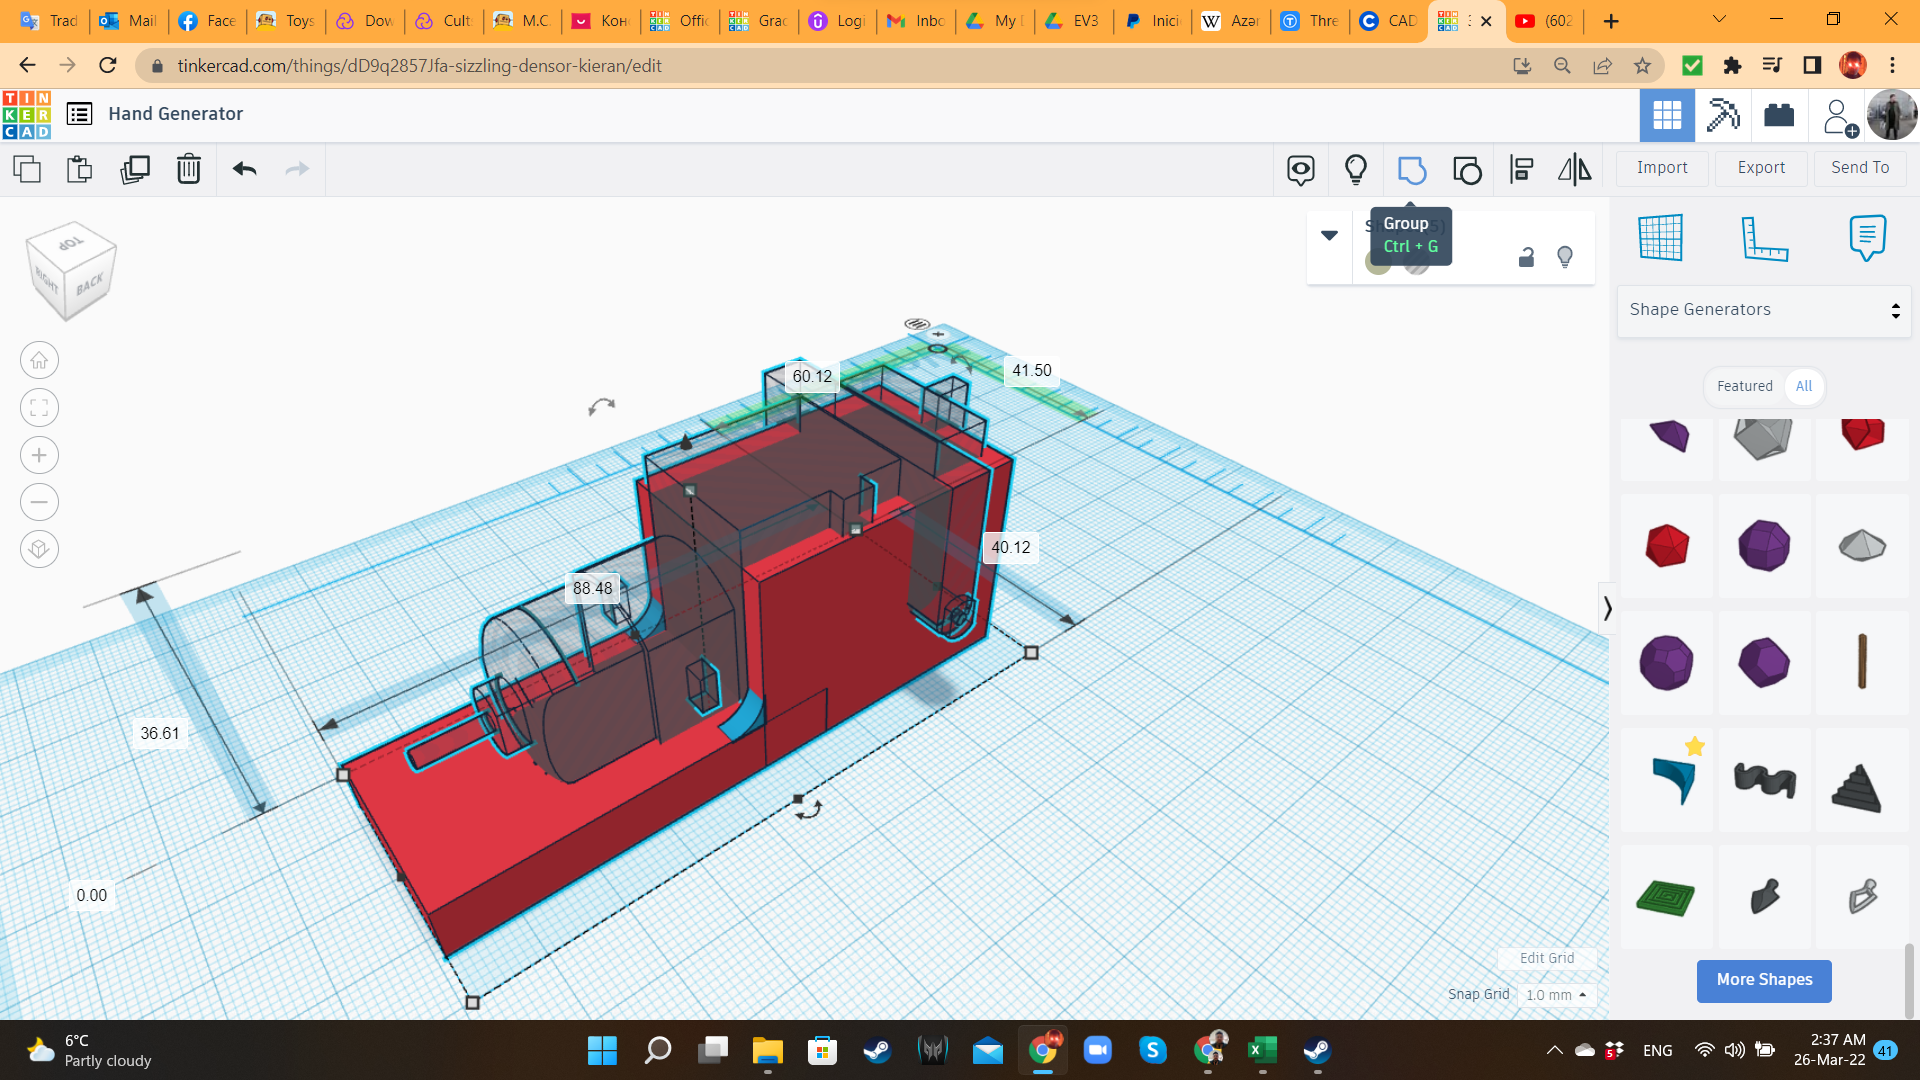Click the Export button
Viewport: 1920px width, 1080px height.
(1760, 167)
